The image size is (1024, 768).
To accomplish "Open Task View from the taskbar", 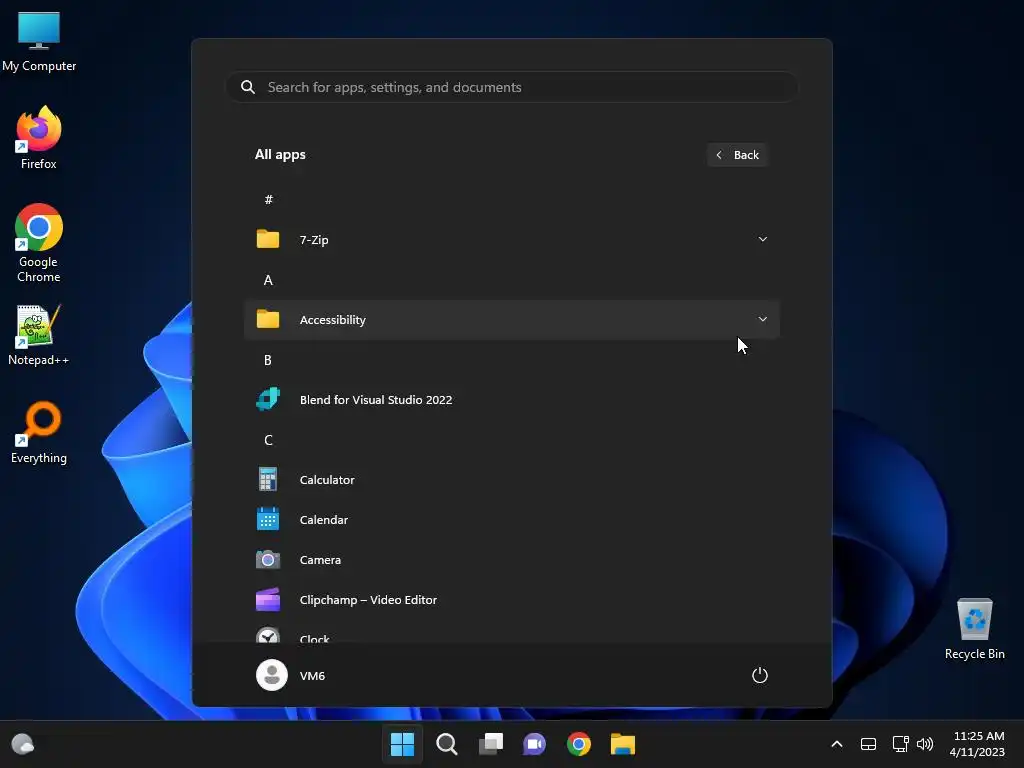I will [x=491, y=744].
